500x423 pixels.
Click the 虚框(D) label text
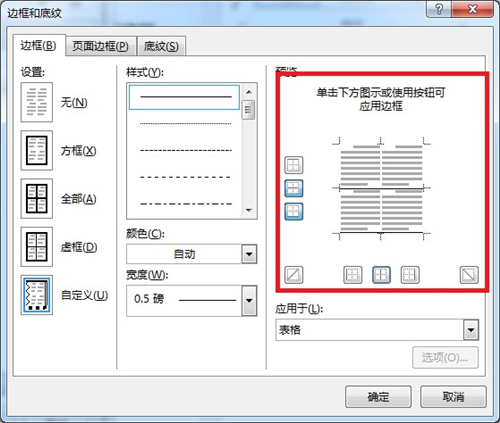79,247
